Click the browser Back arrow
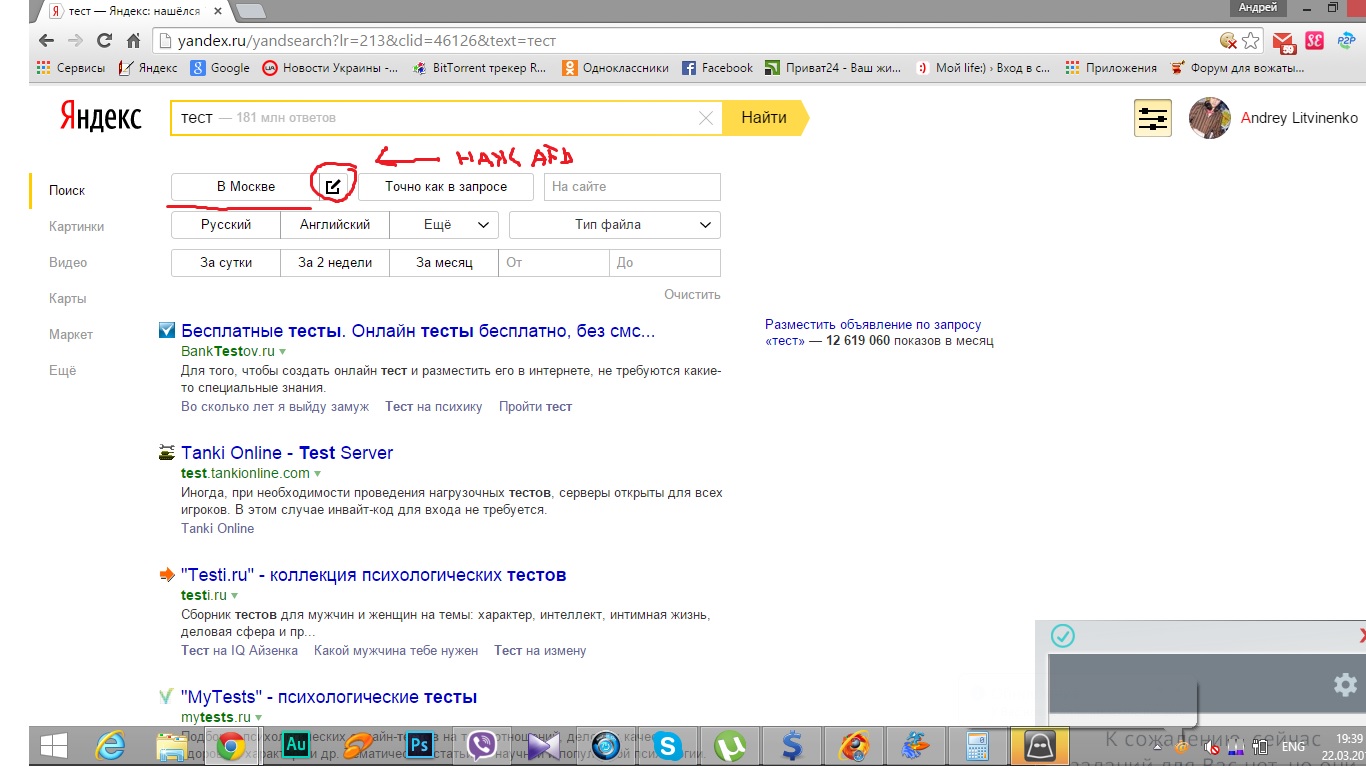Image resolution: width=1366 pixels, height=768 pixels. (45, 41)
